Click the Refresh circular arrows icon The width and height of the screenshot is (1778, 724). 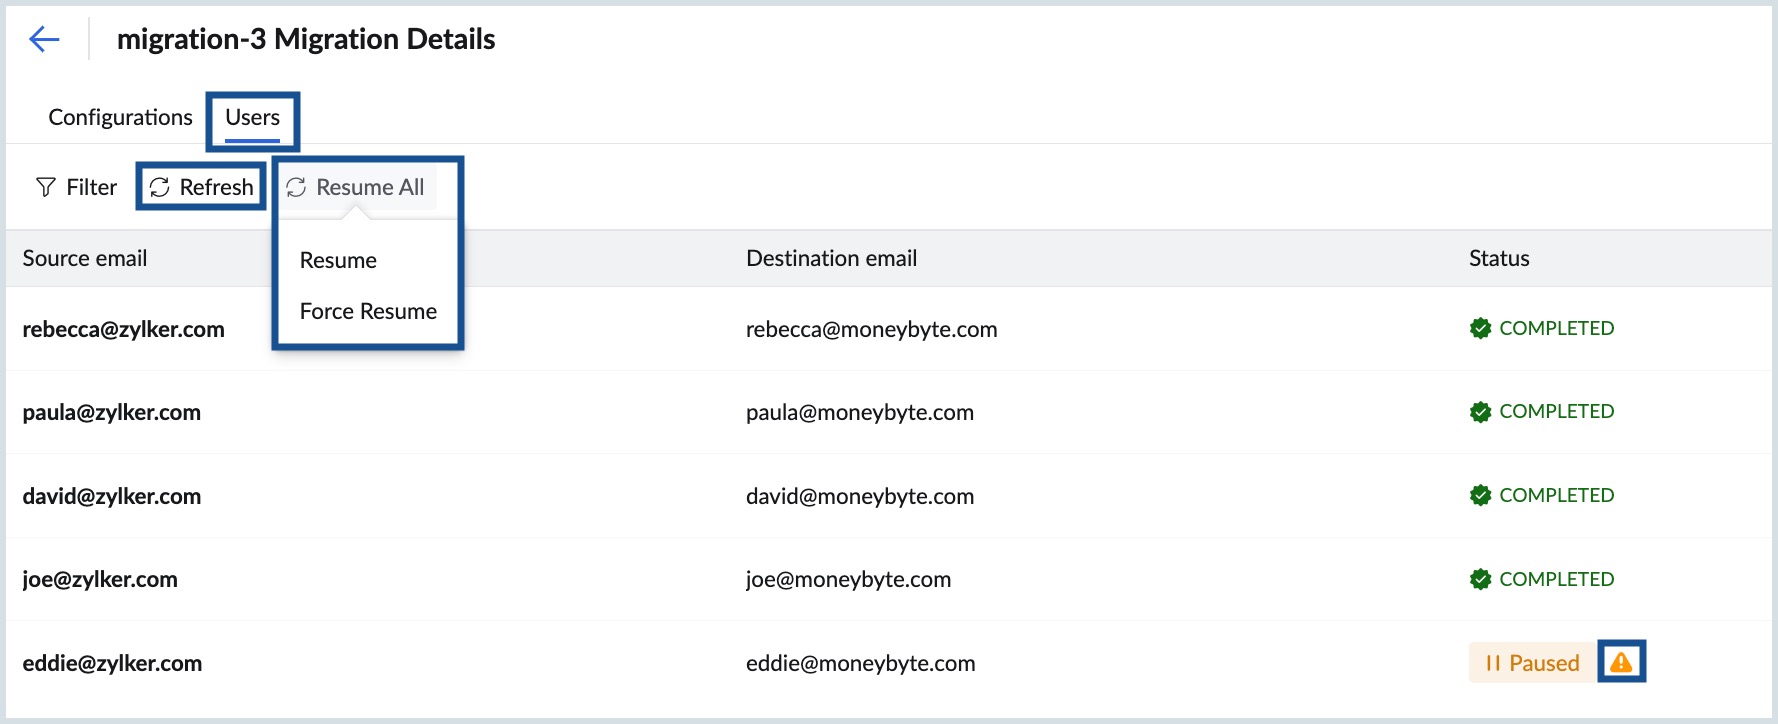pos(160,188)
